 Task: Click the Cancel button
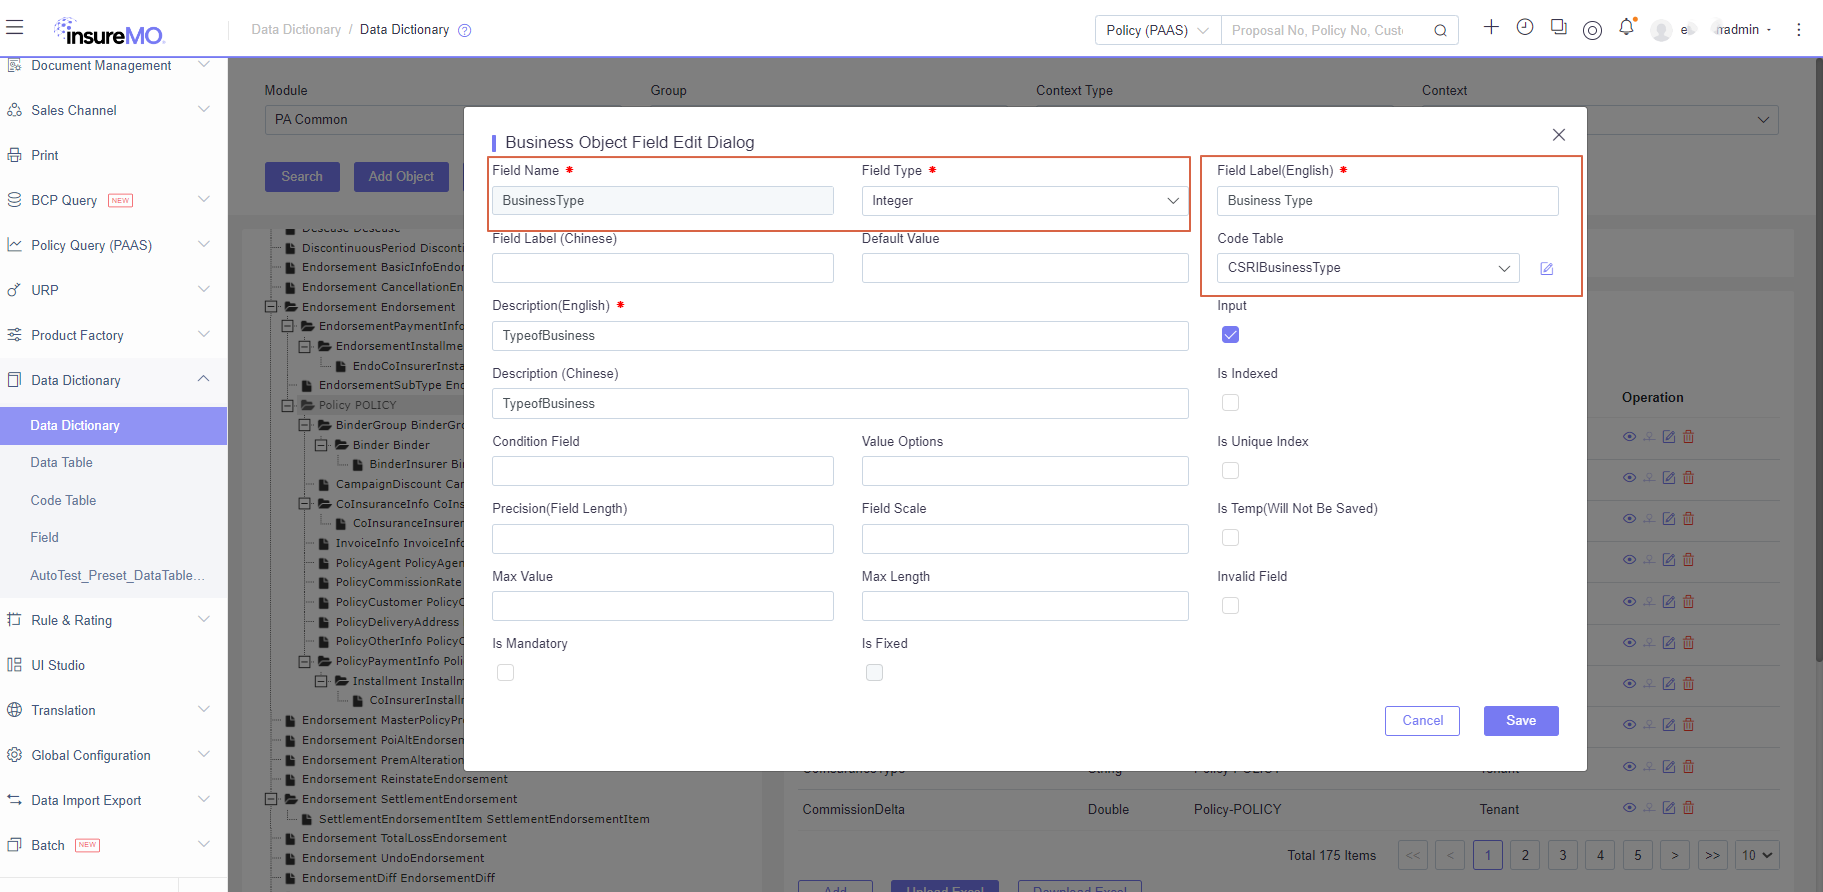coord(1422,721)
